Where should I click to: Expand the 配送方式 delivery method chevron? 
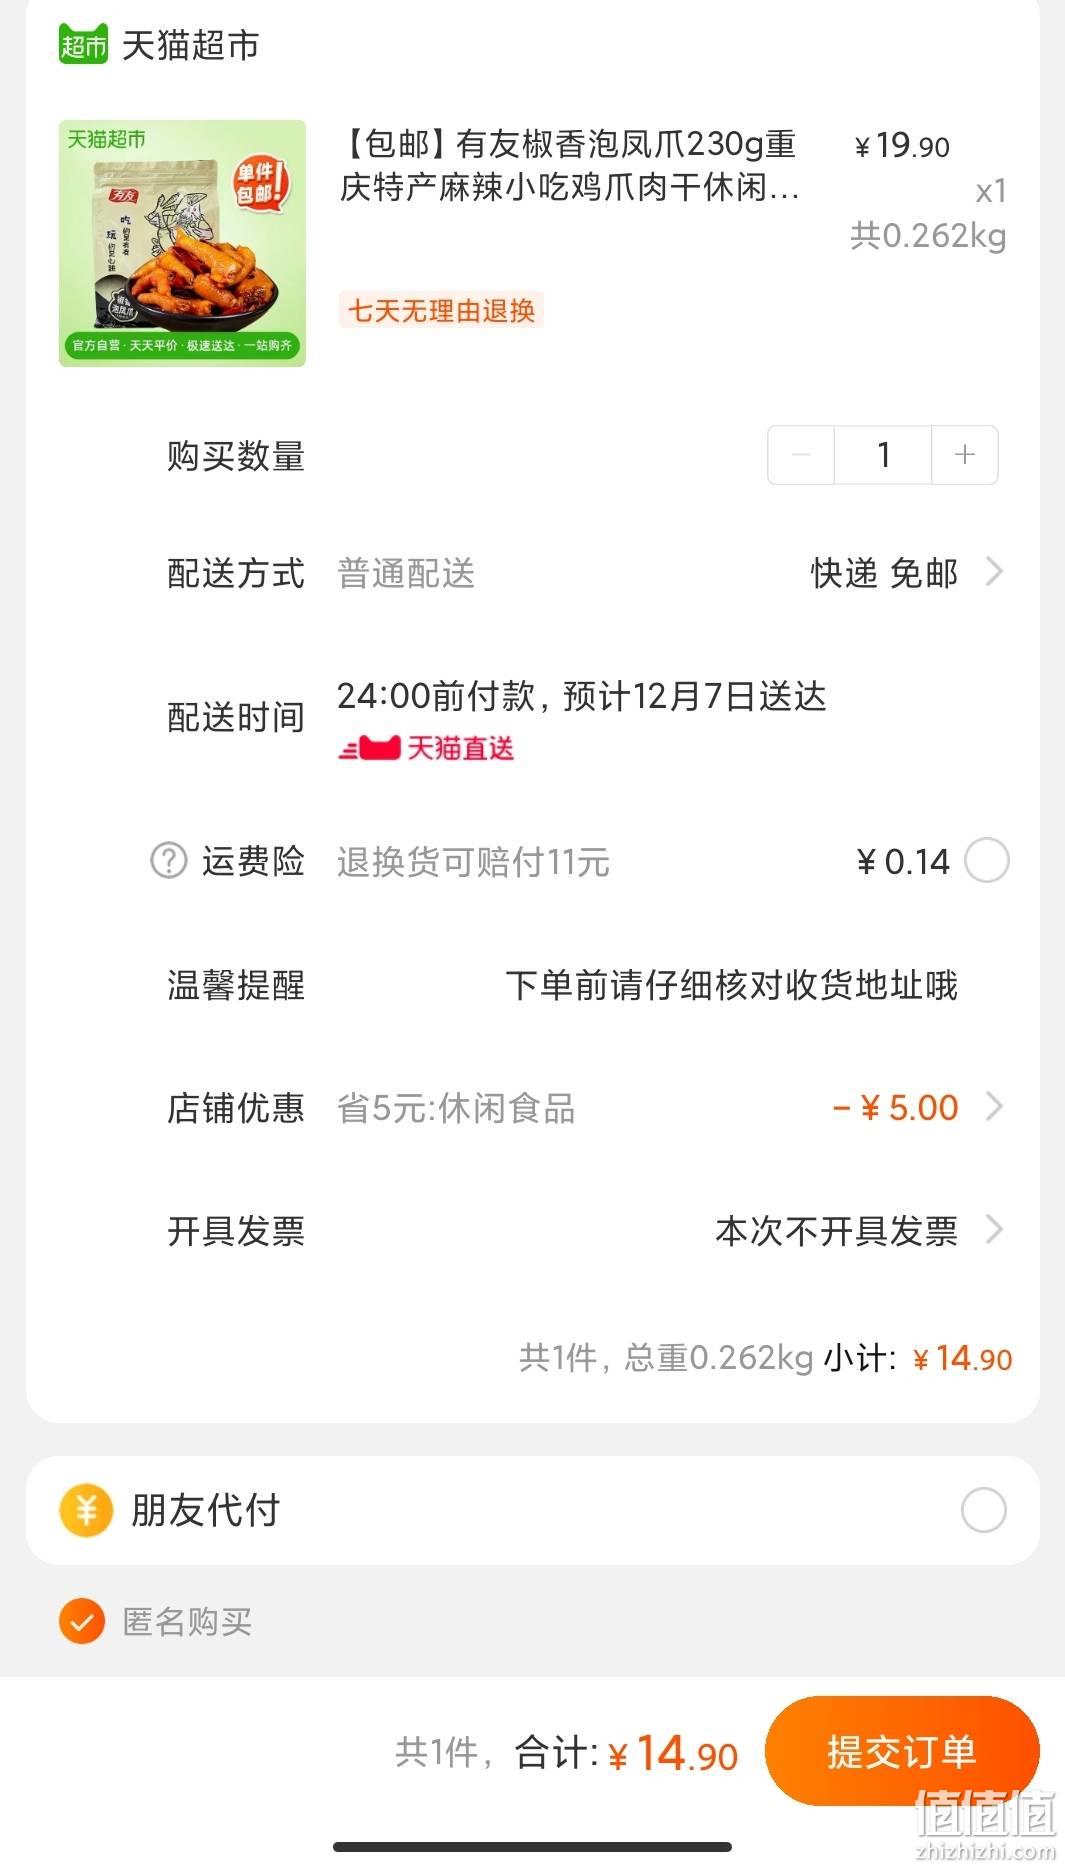994,573
